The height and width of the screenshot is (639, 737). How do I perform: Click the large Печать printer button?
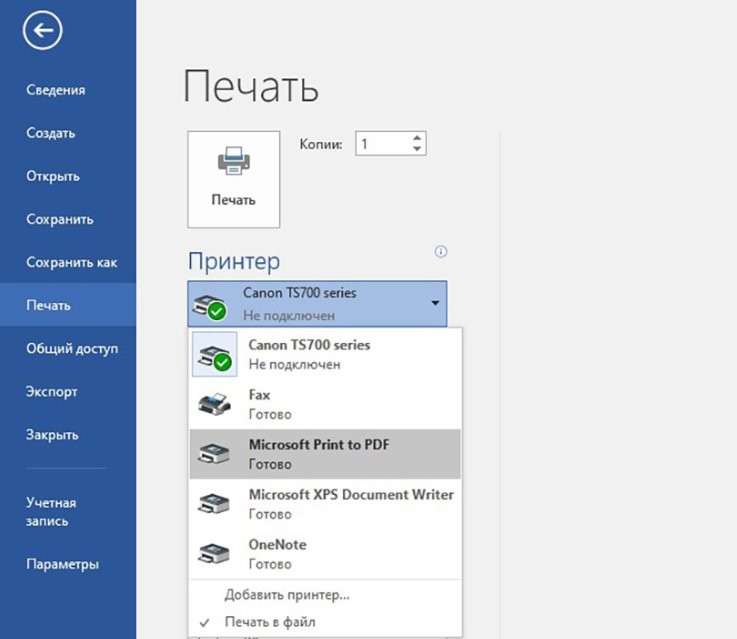click(x=233, y=178)
